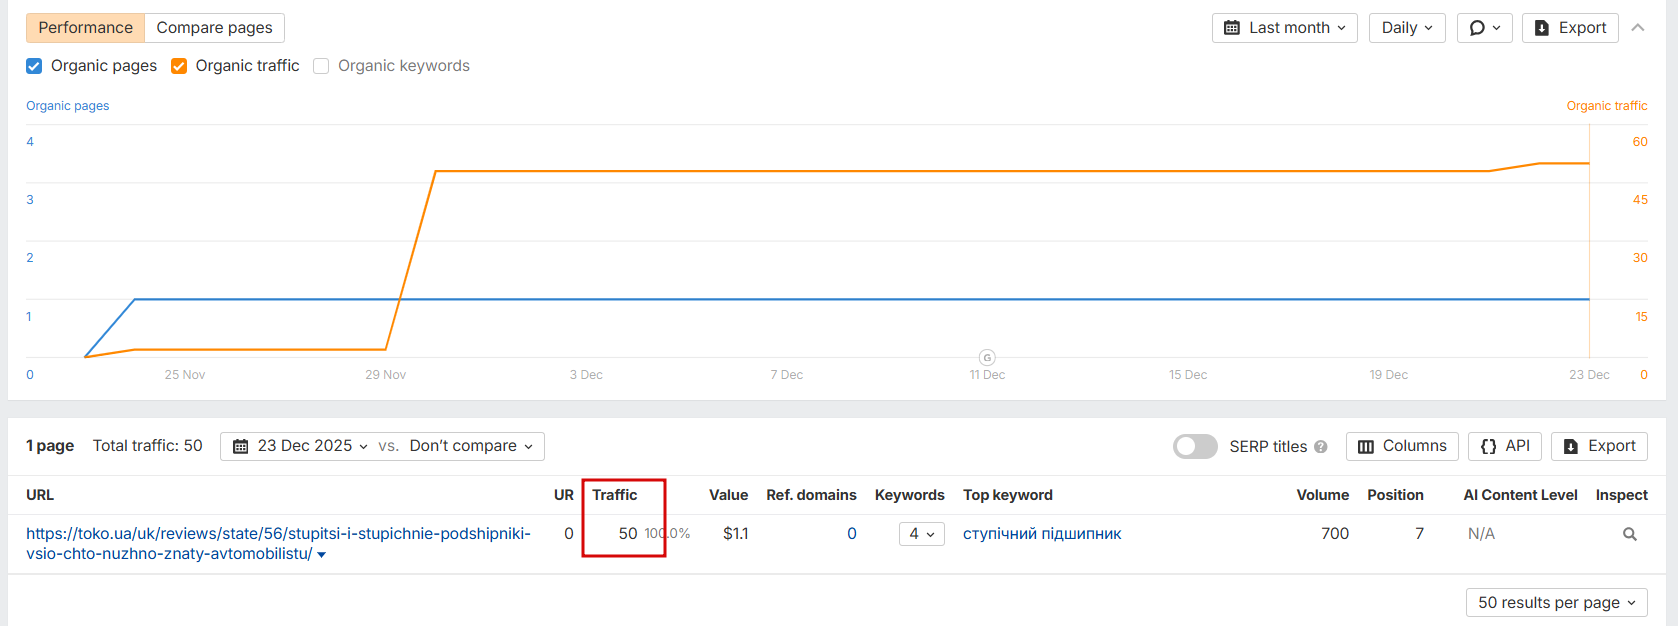Open the comment bubble annotations menu
1678x626 pixels.
1484,28
